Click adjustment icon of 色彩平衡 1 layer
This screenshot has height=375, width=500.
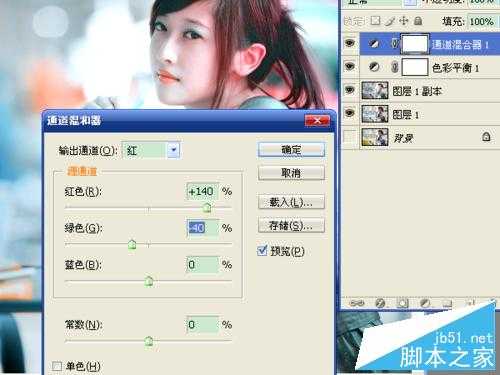click(x=374, y=67)
